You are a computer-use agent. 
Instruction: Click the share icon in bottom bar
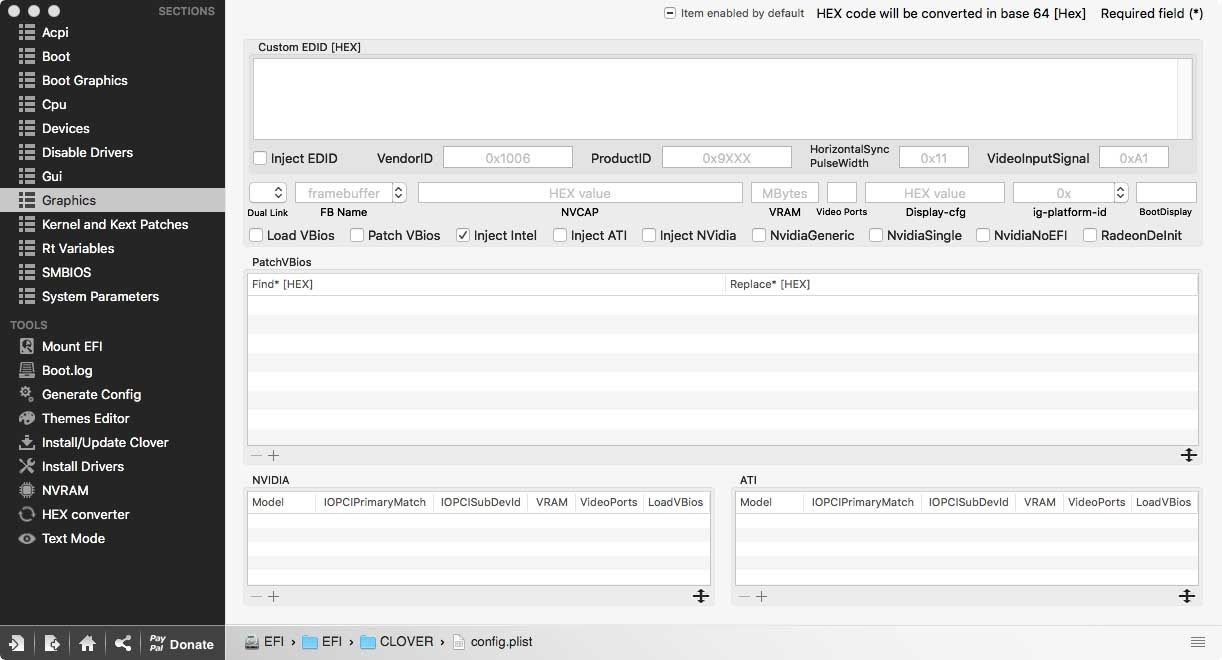(122, 643)
